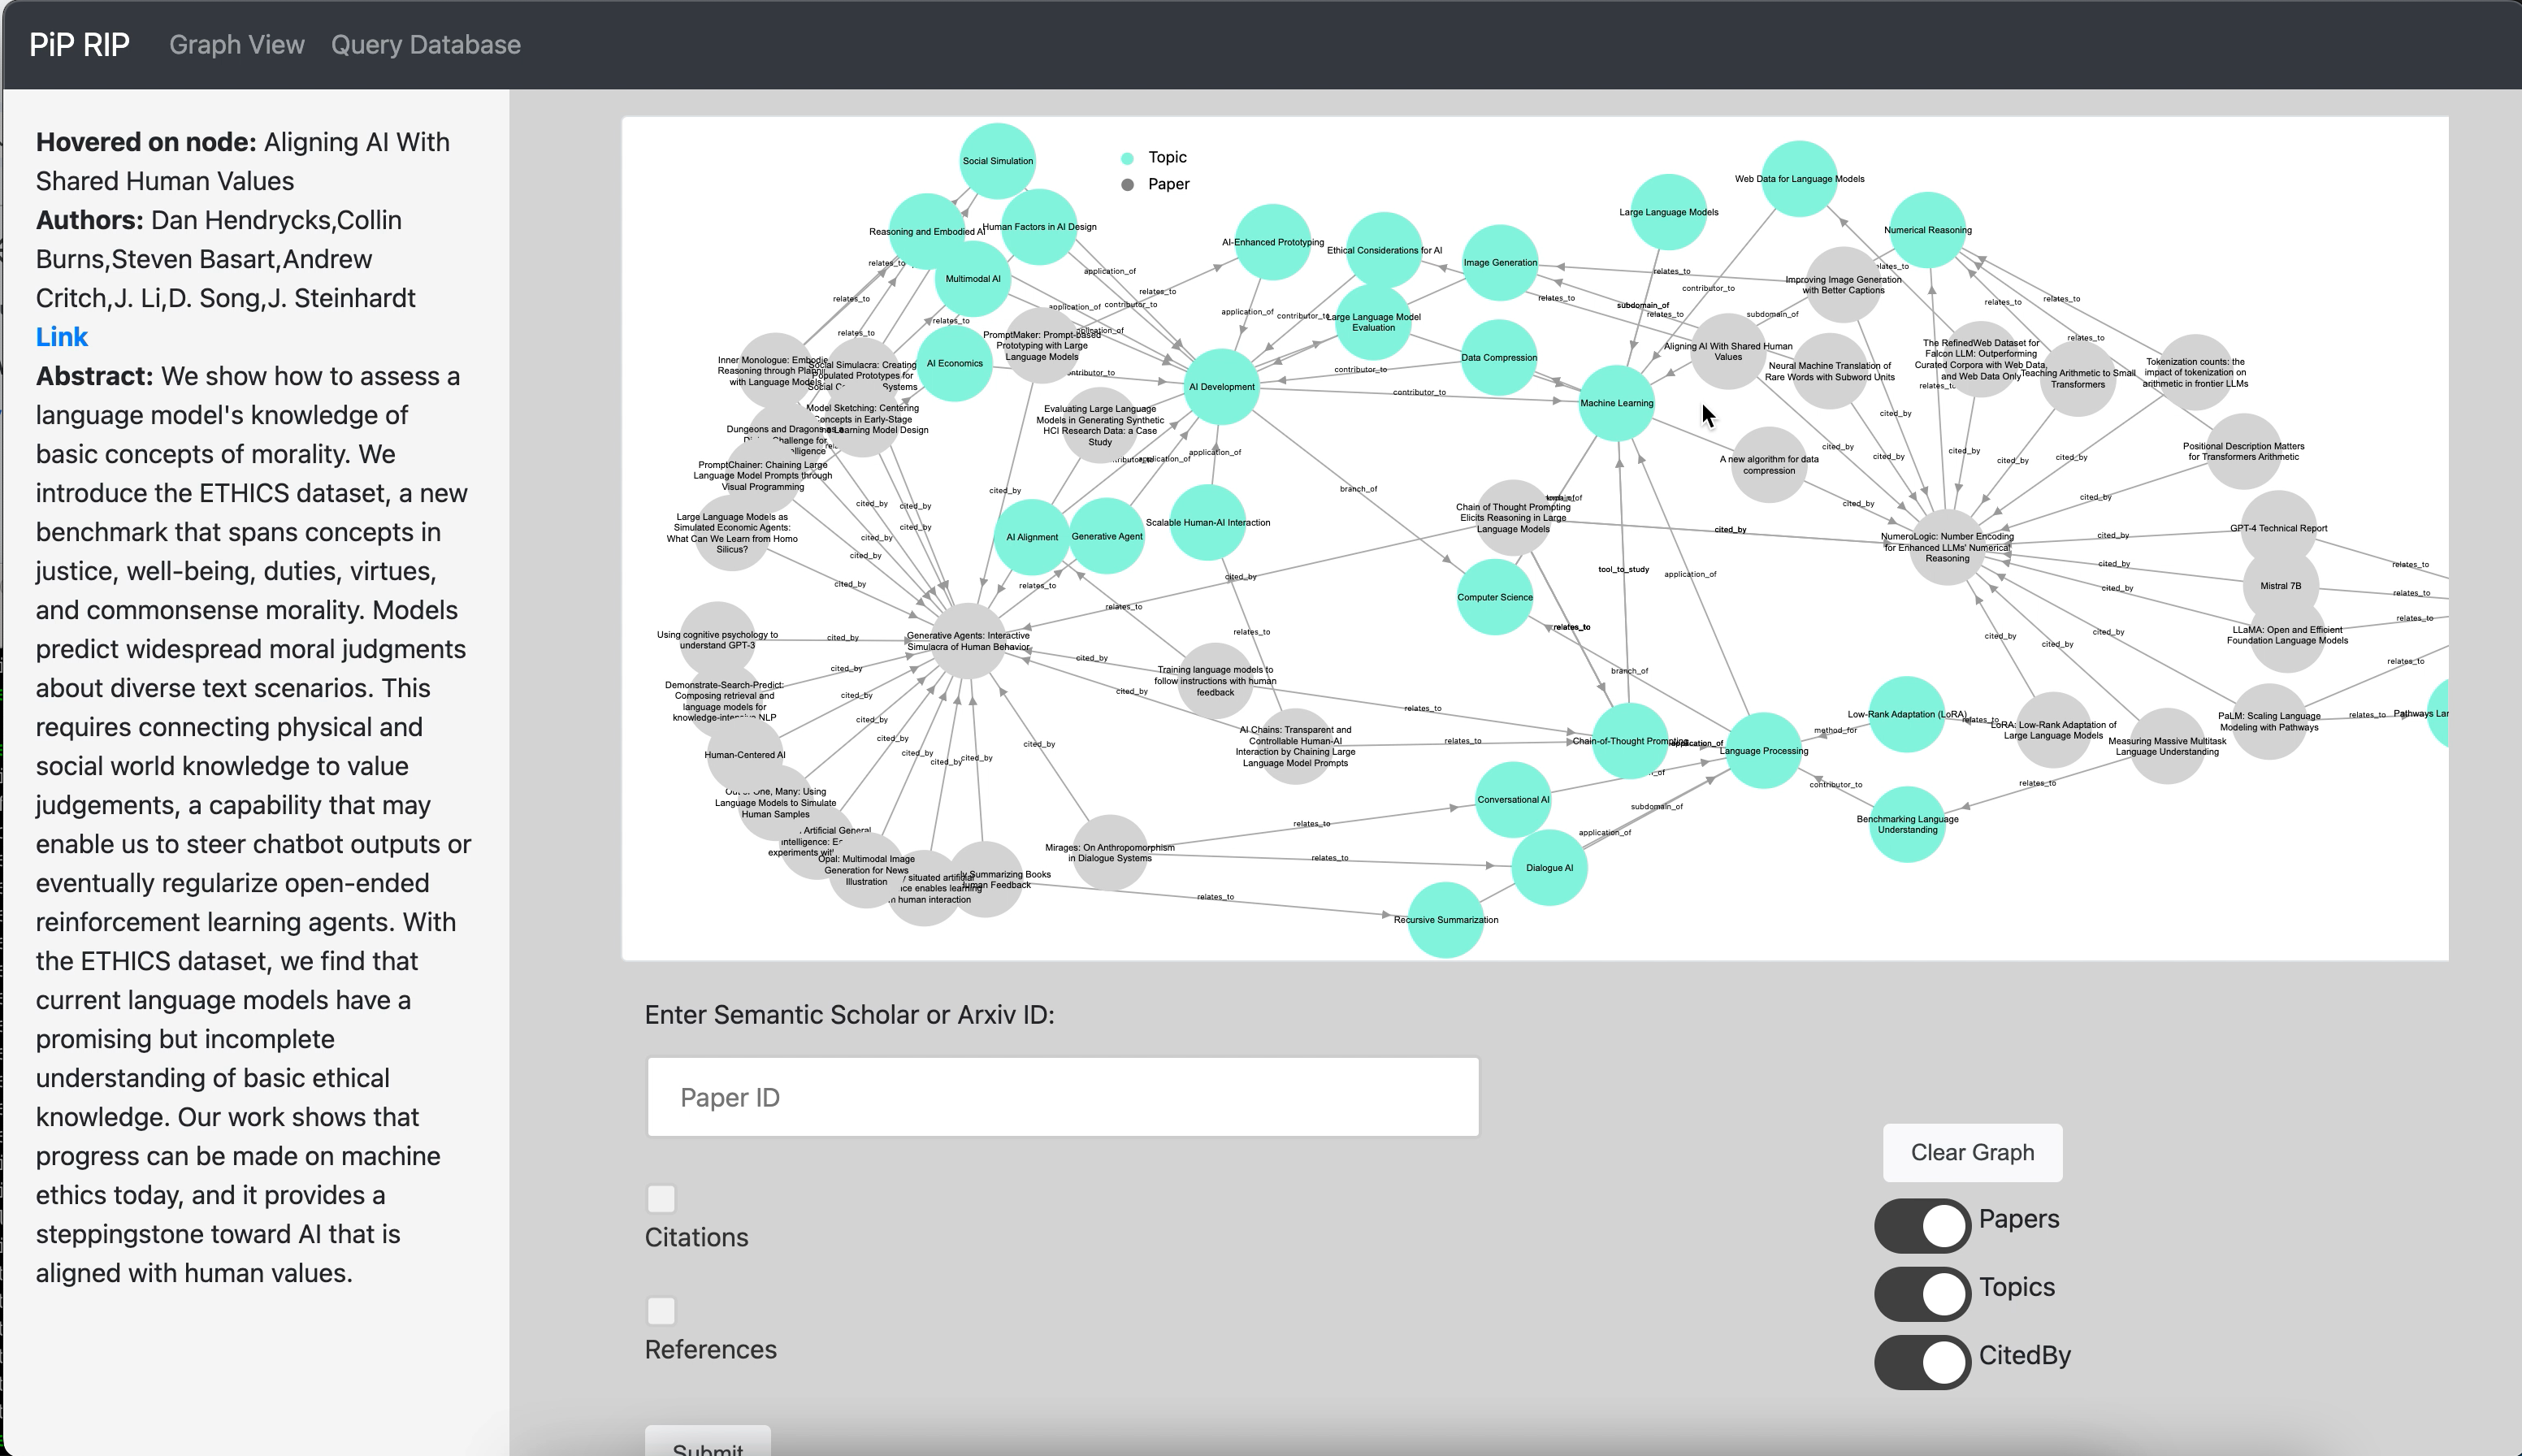Enable the Citations checkbox
The width and height of the screenshot is (2522, 1456).
click(661, 1198)
